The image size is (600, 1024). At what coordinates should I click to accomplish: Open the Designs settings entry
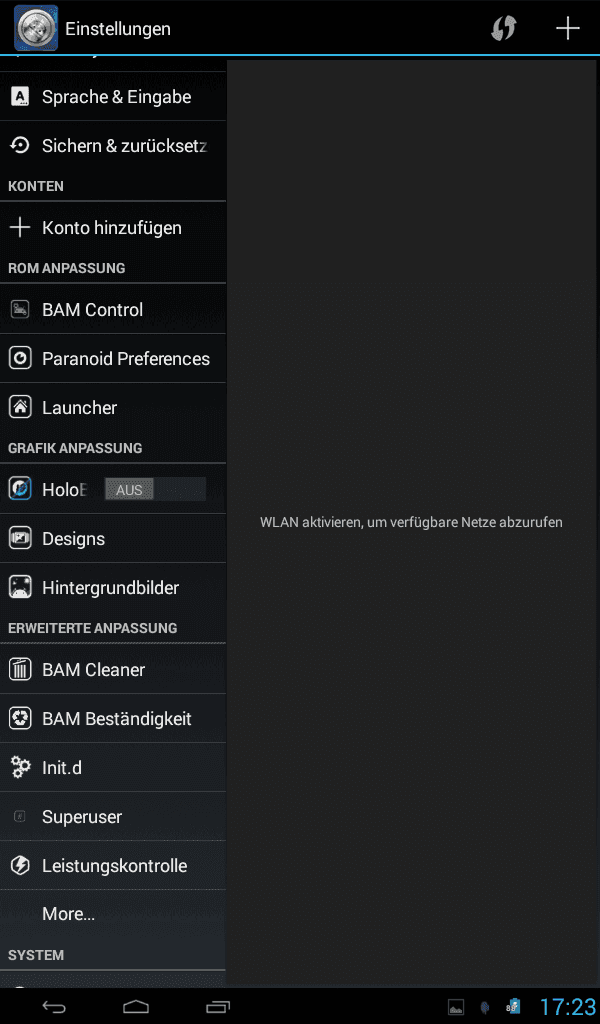[113, 539]
